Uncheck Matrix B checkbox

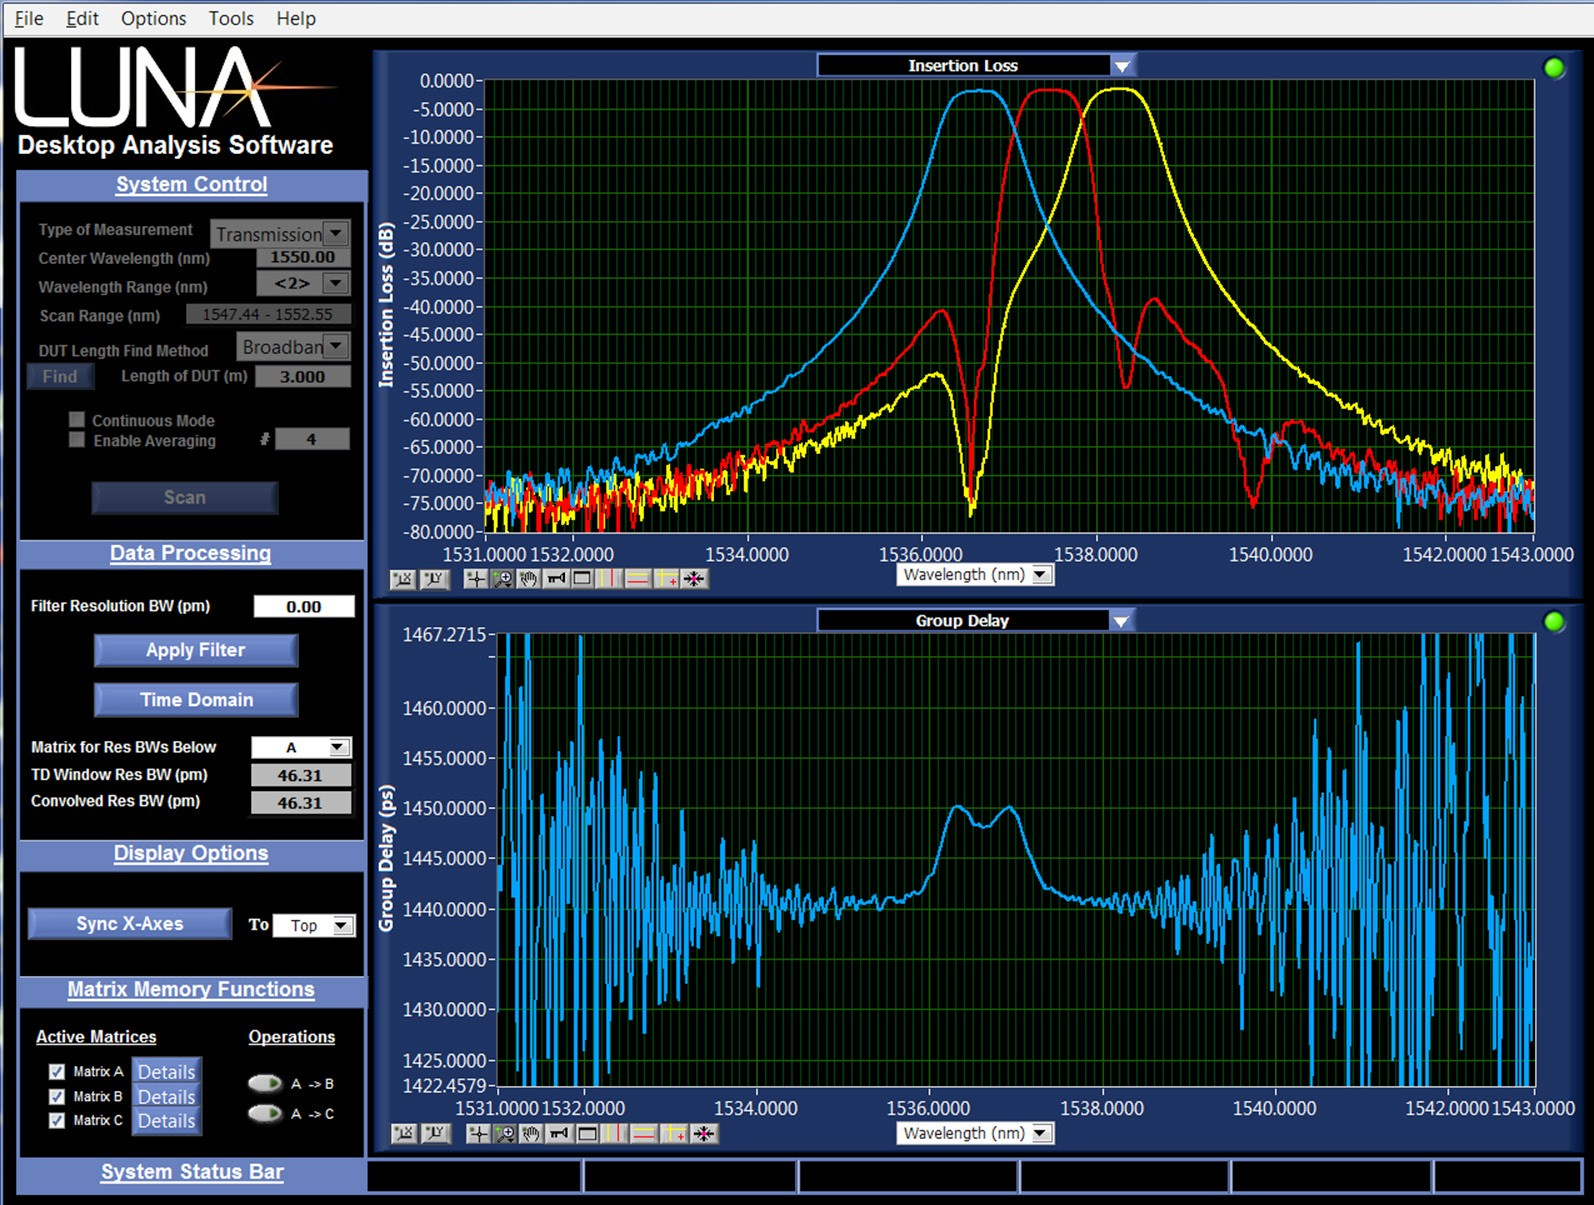tap(57, 1097)
